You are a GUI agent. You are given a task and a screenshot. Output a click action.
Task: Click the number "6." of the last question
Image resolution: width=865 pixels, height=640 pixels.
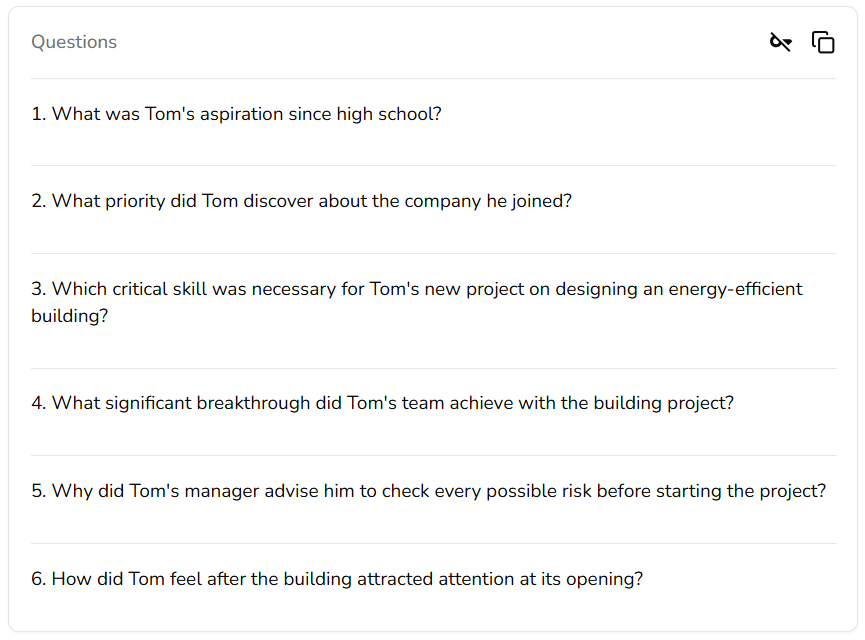click(x=39, y=579)
